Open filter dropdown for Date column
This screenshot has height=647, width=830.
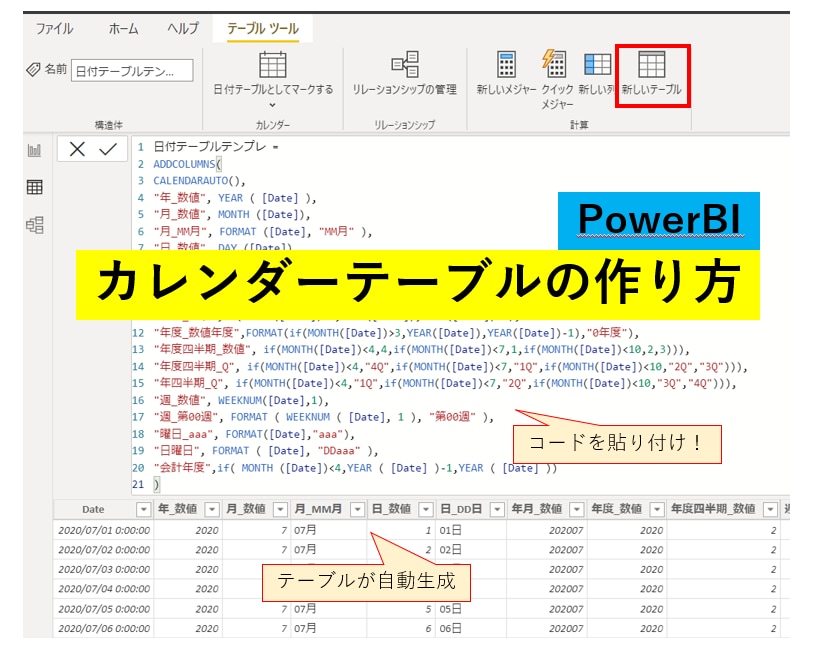click(x=143, y=509)
